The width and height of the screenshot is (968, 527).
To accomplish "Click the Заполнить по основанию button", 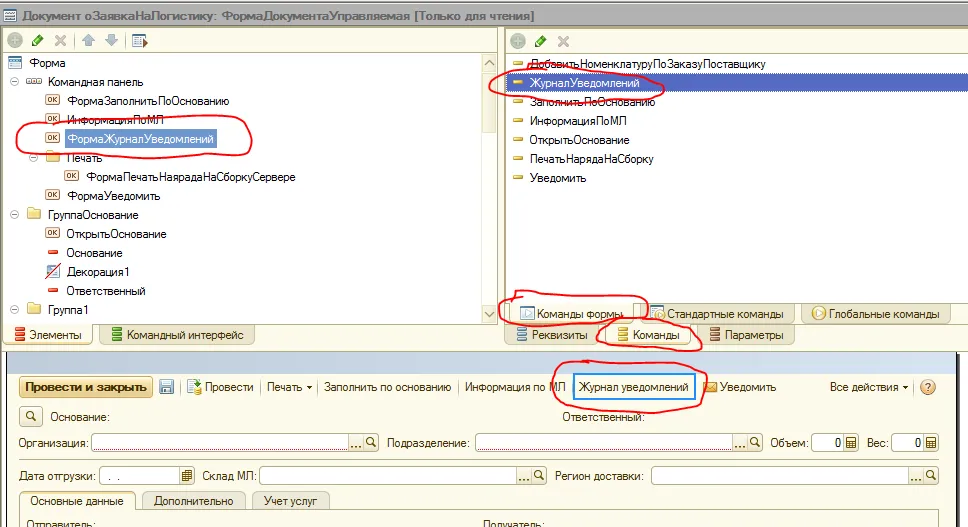I will click(x=387, y=387).
